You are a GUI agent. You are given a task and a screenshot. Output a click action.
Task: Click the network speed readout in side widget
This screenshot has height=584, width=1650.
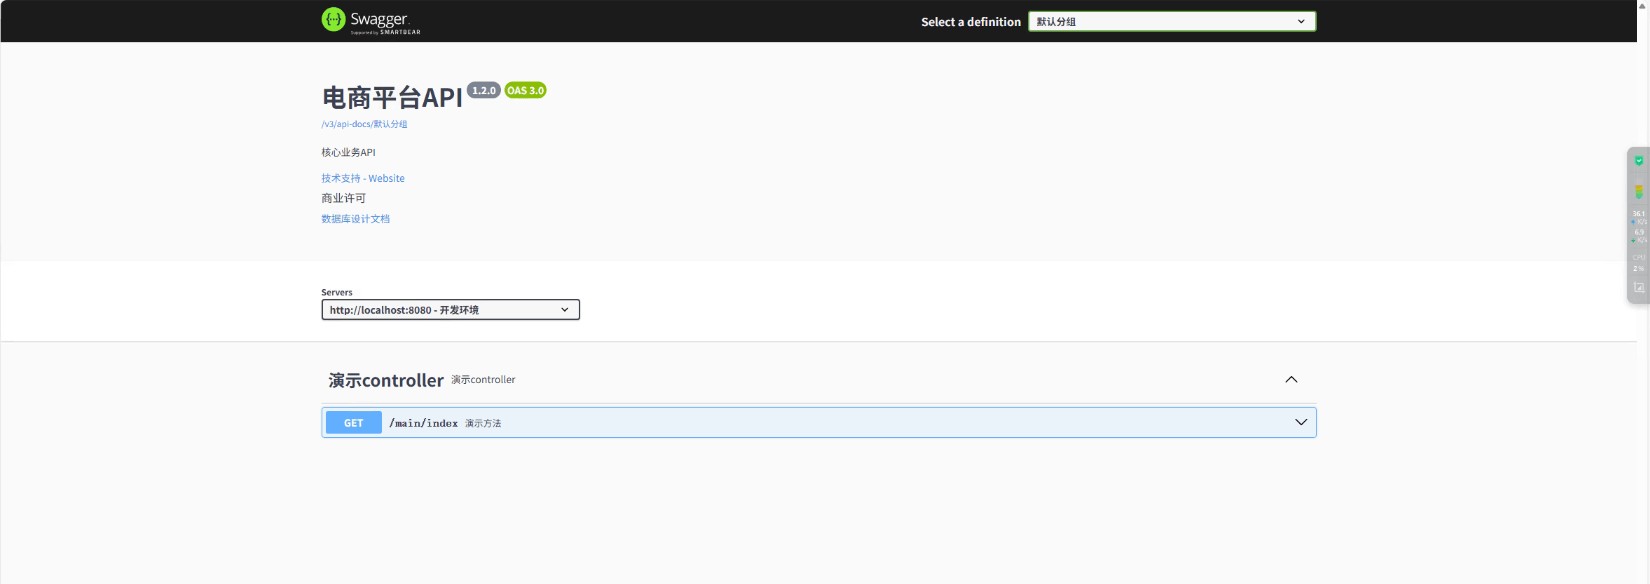[1639, 217]
